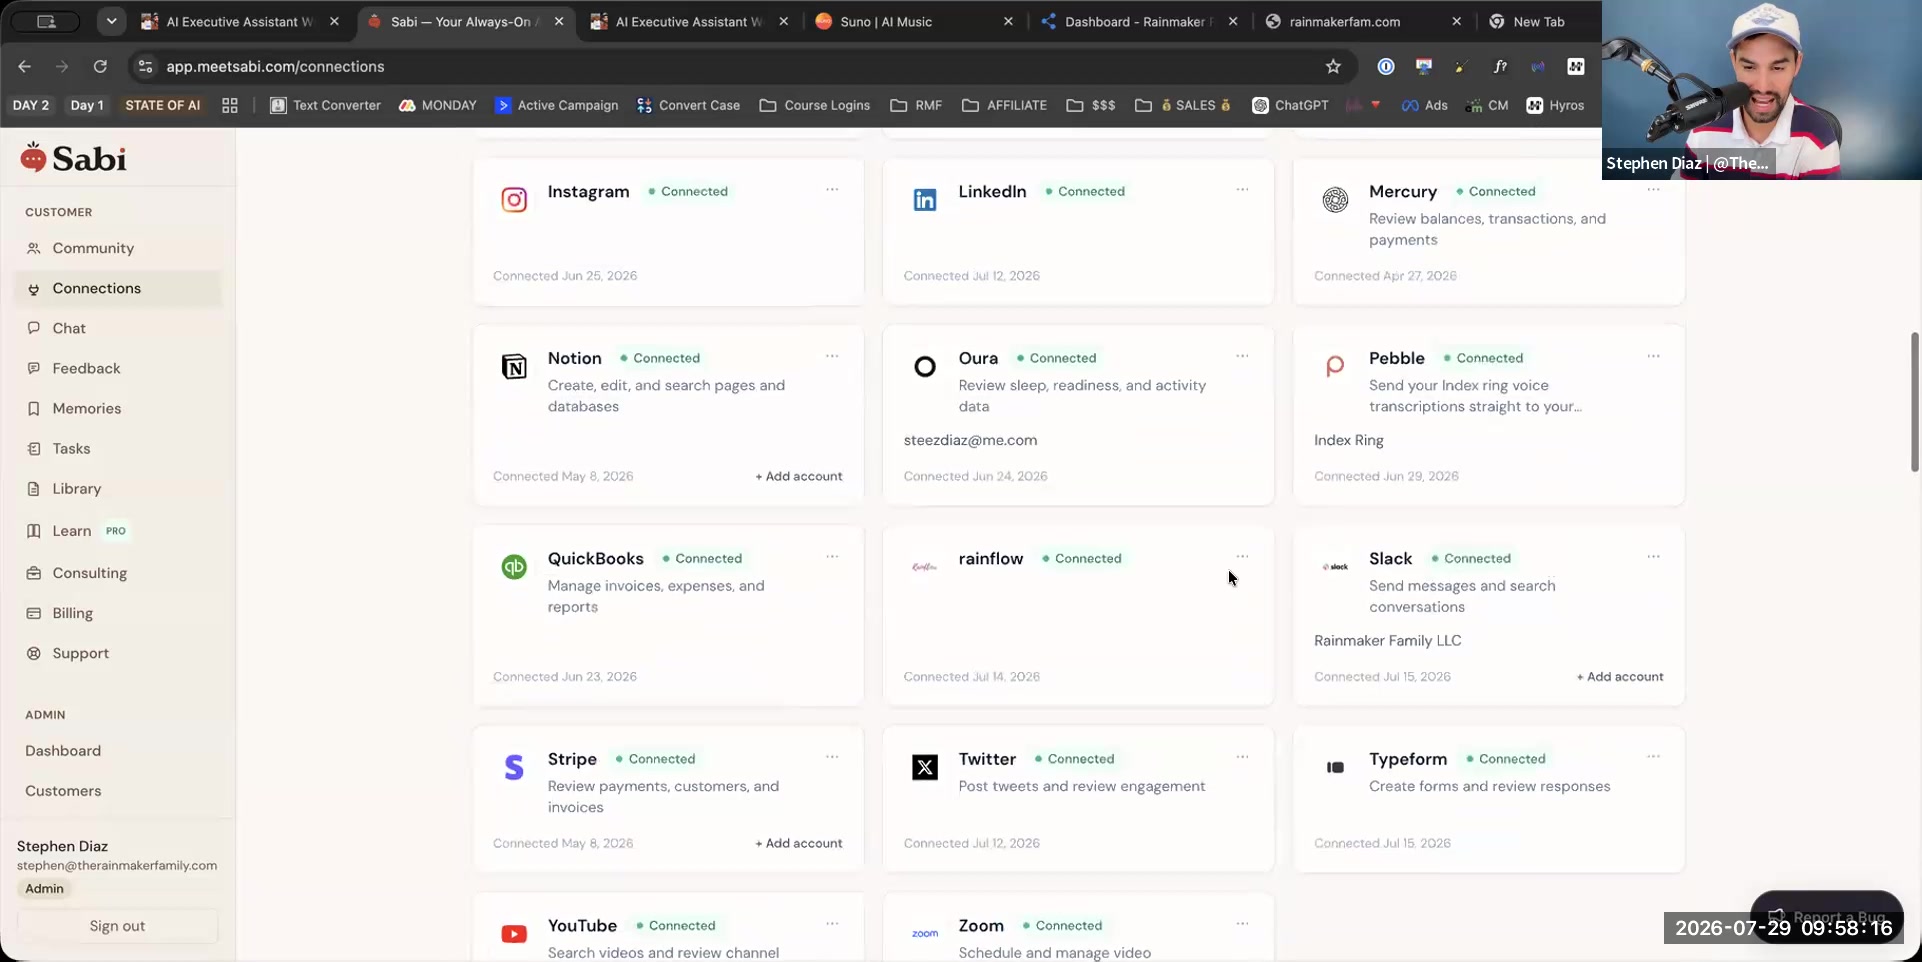Click Report a Bug button
This screenshot has width=1922, height=962.
point(1826,916)
